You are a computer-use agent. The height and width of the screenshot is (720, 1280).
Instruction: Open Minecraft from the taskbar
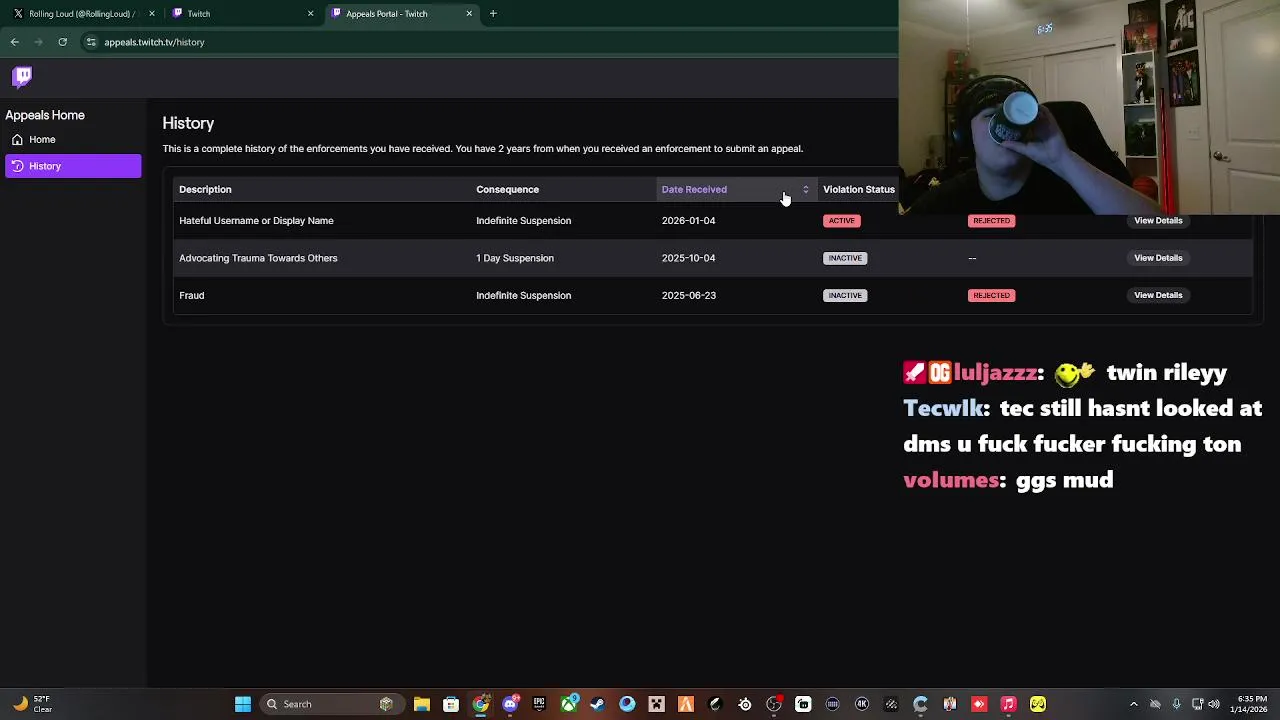(657, 704)
